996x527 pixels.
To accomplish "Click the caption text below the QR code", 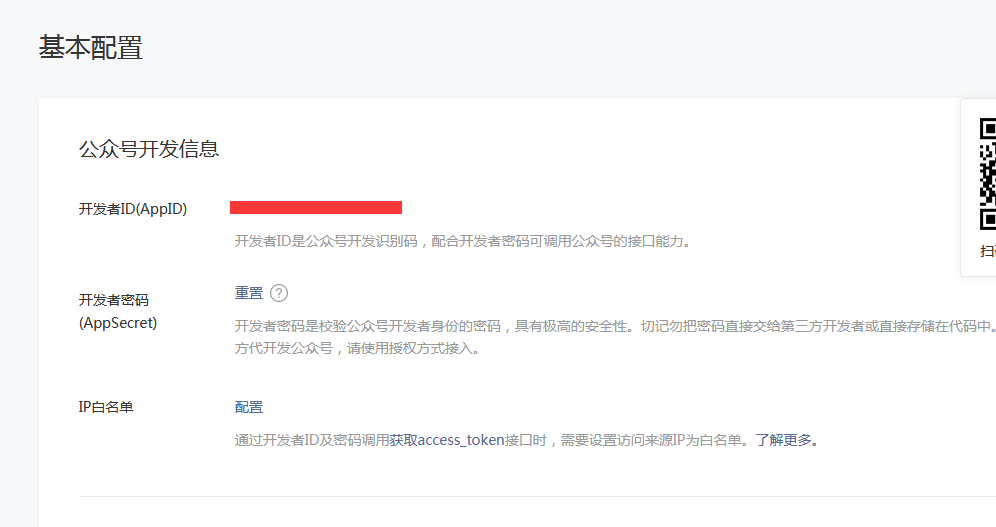I will 988,251.
